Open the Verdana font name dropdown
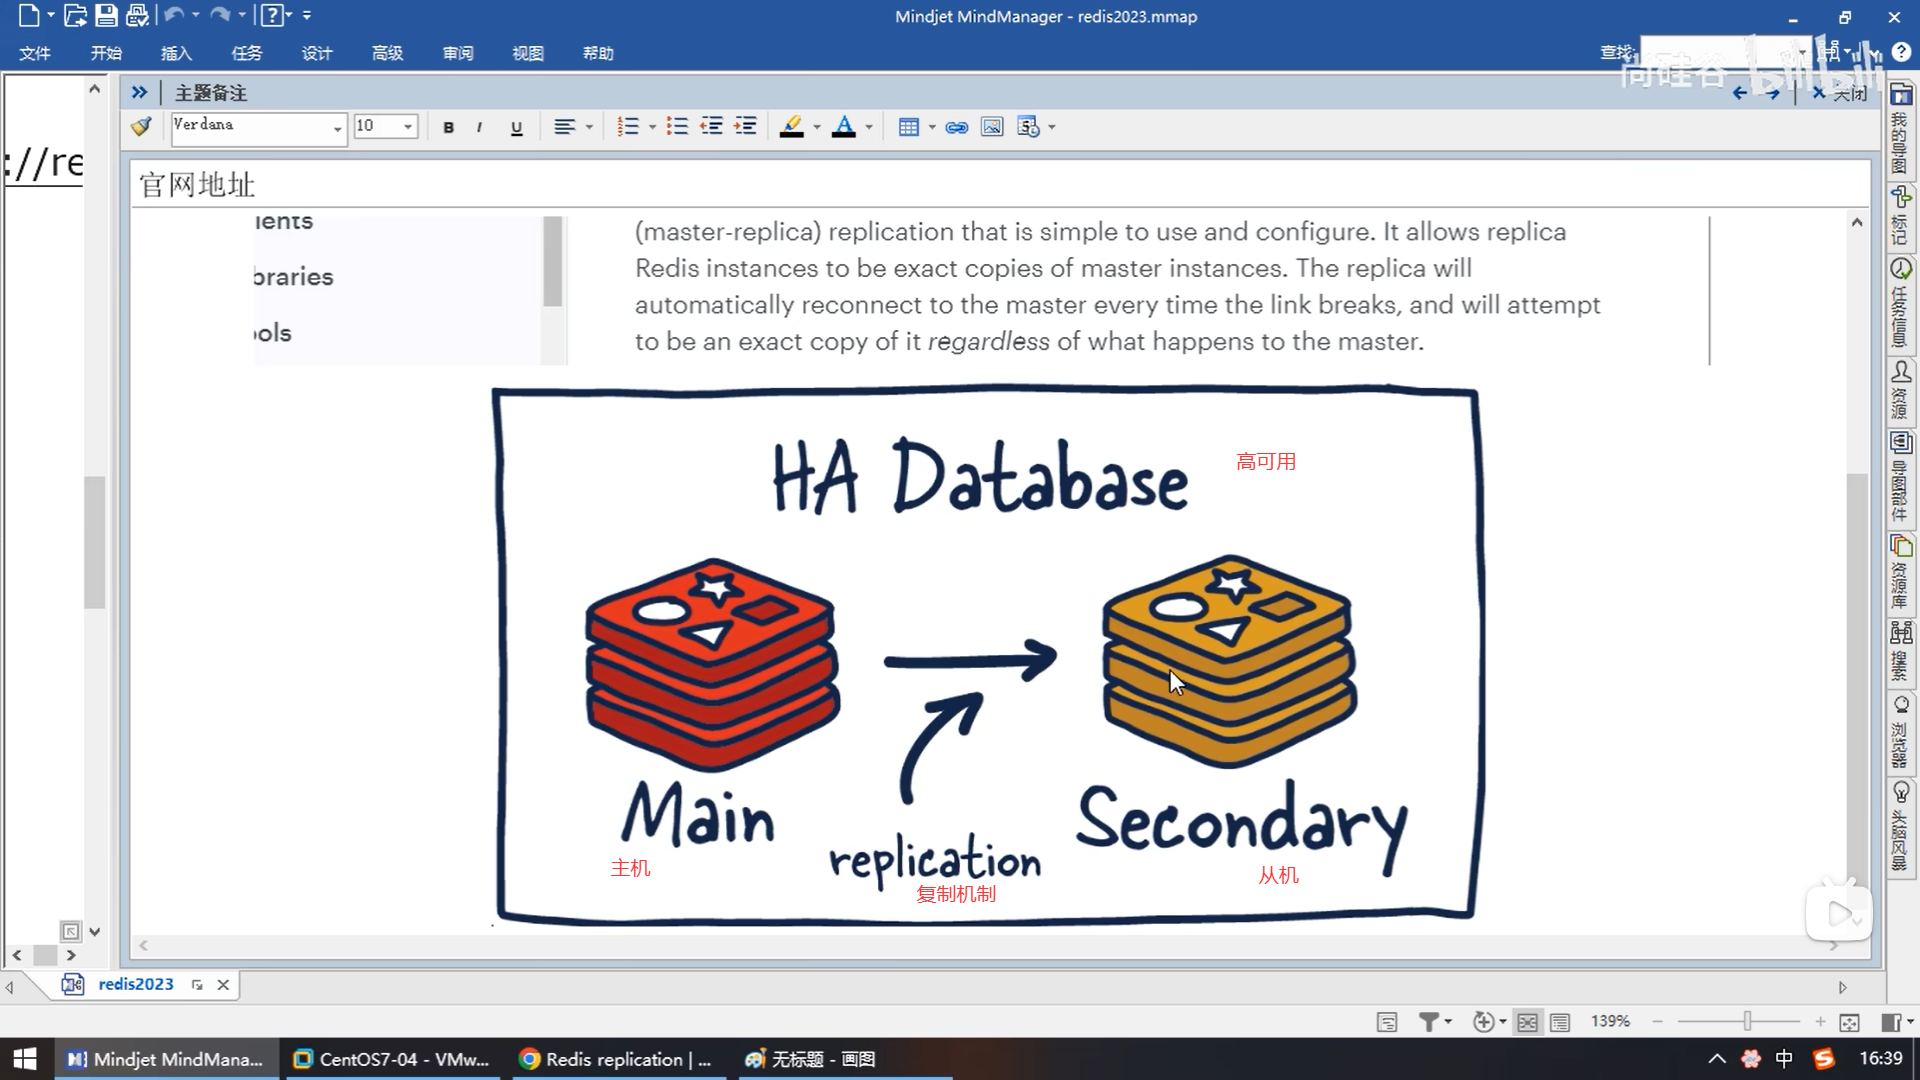Screen dimensions: 1920x1080 (x=337, y=127)
